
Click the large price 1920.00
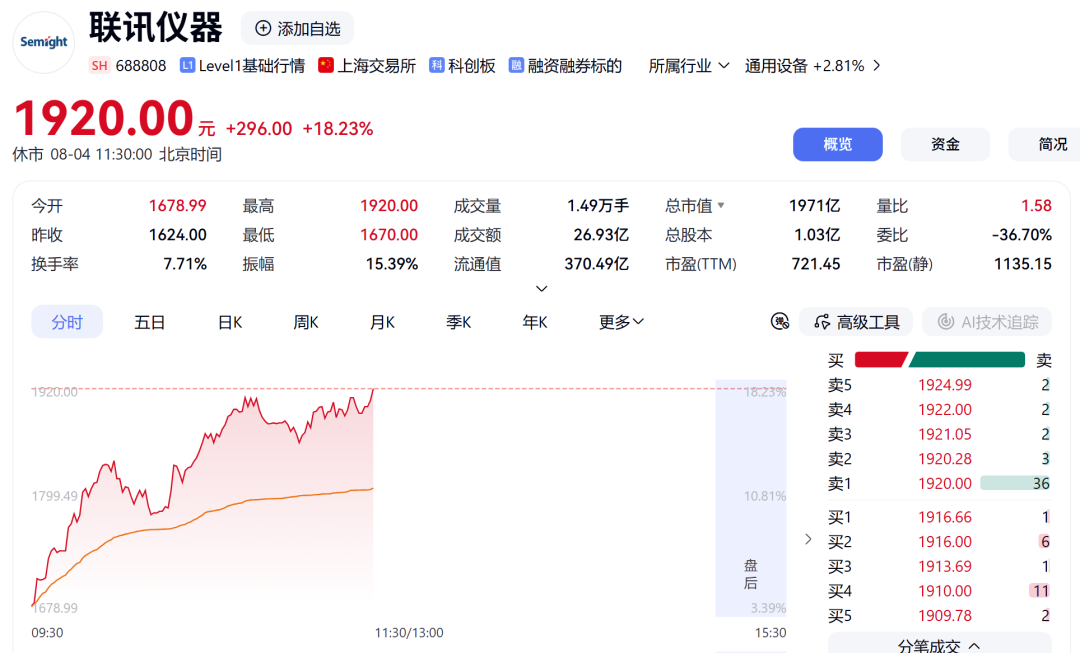[104, 118]
